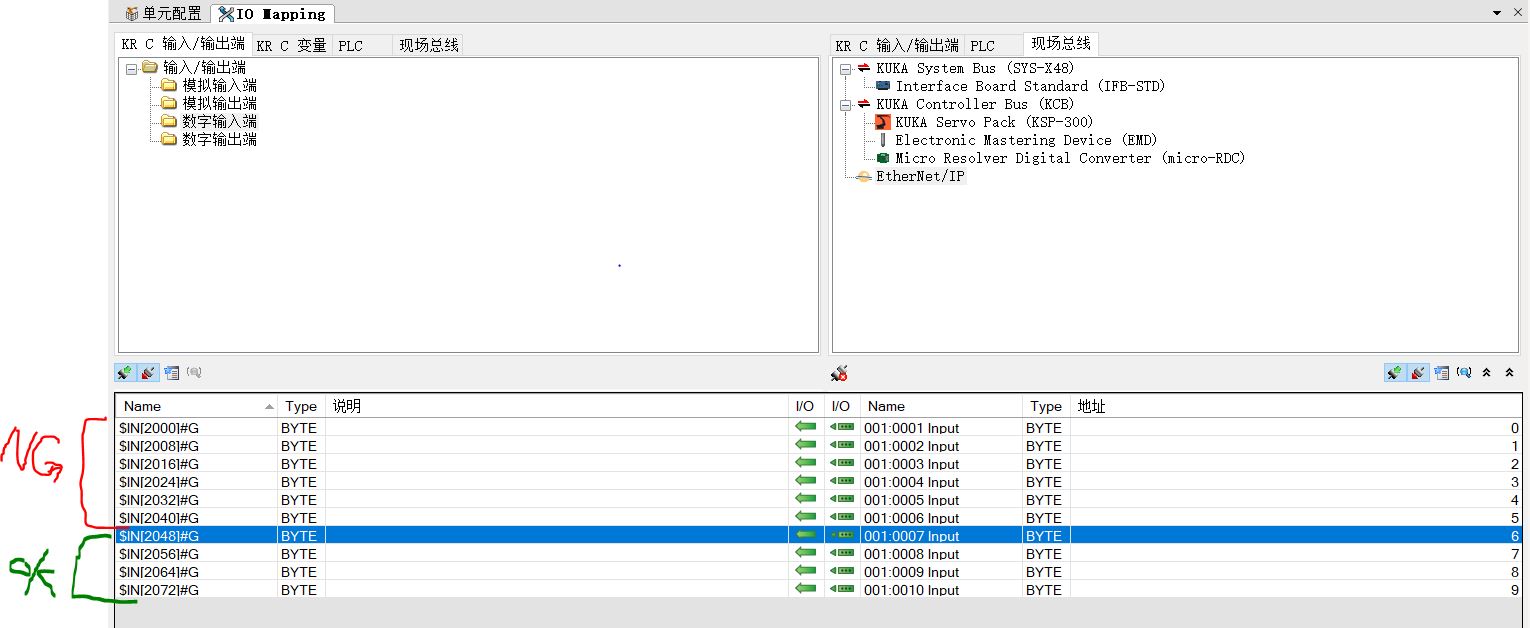Click the 地址 column header

pyautogui.click(x=1090, y=406)
